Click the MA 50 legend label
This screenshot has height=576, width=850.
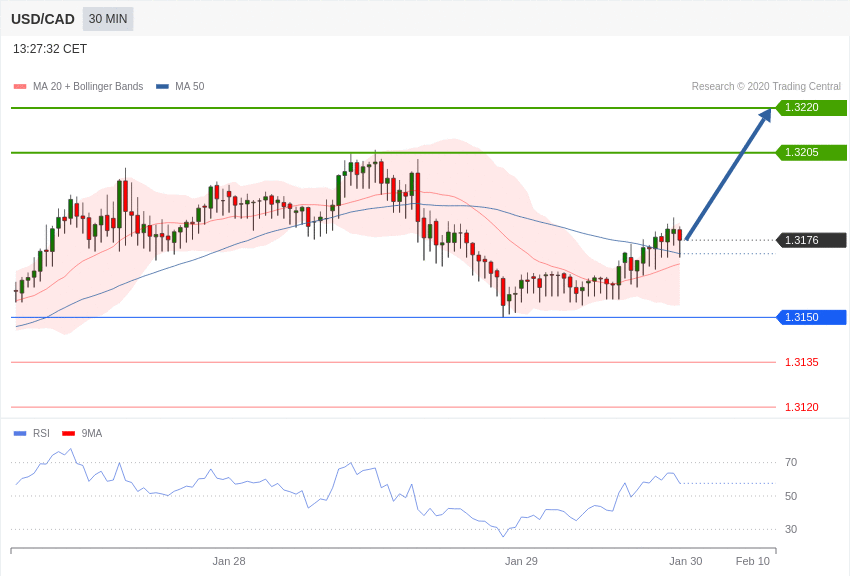click(190, 86)
